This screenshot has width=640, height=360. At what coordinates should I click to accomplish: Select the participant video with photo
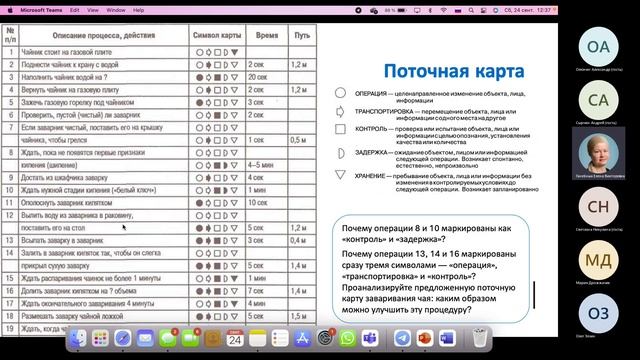pos(598,153)
